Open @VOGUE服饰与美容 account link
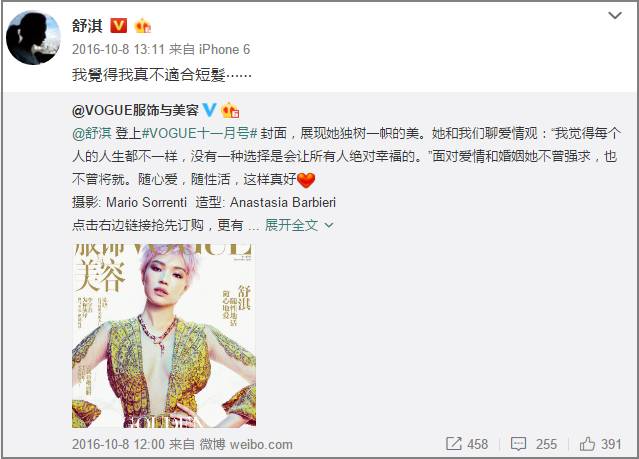The height and width of the screenshot is (459, 639). [x=135, y=110]
